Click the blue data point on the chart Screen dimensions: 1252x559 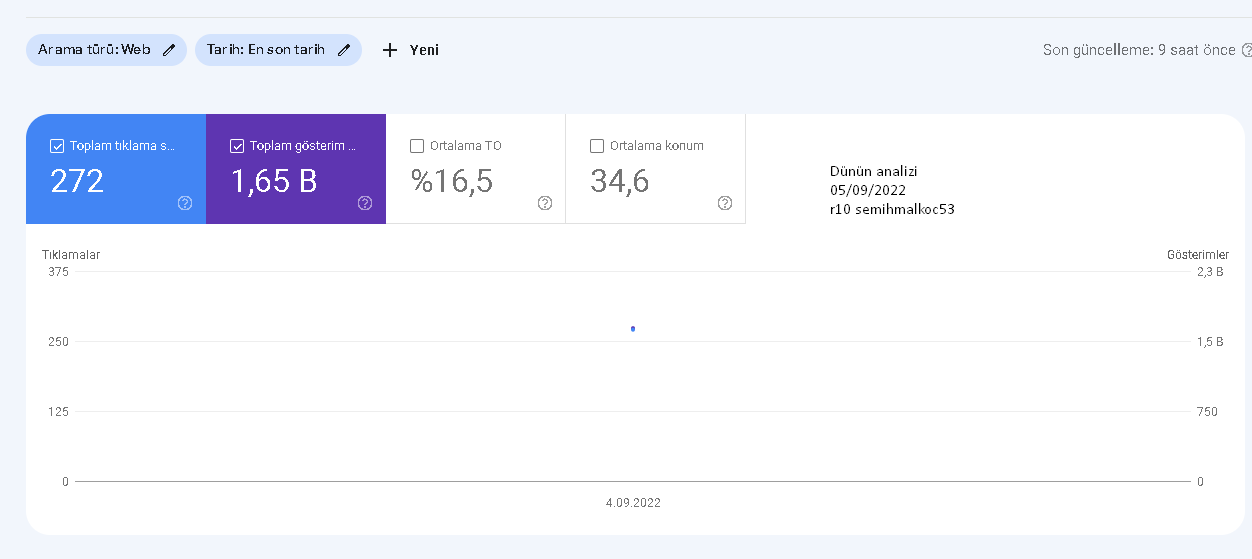(x=633, y=328)
